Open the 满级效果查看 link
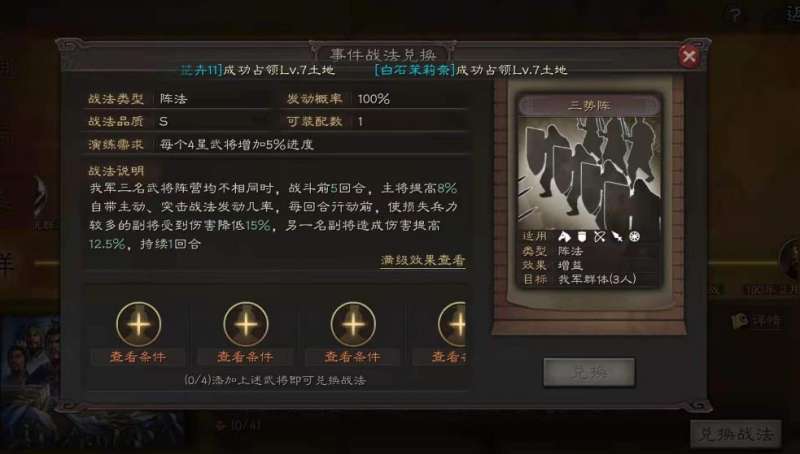Screen dimensions: 800x454 (422, 261)
